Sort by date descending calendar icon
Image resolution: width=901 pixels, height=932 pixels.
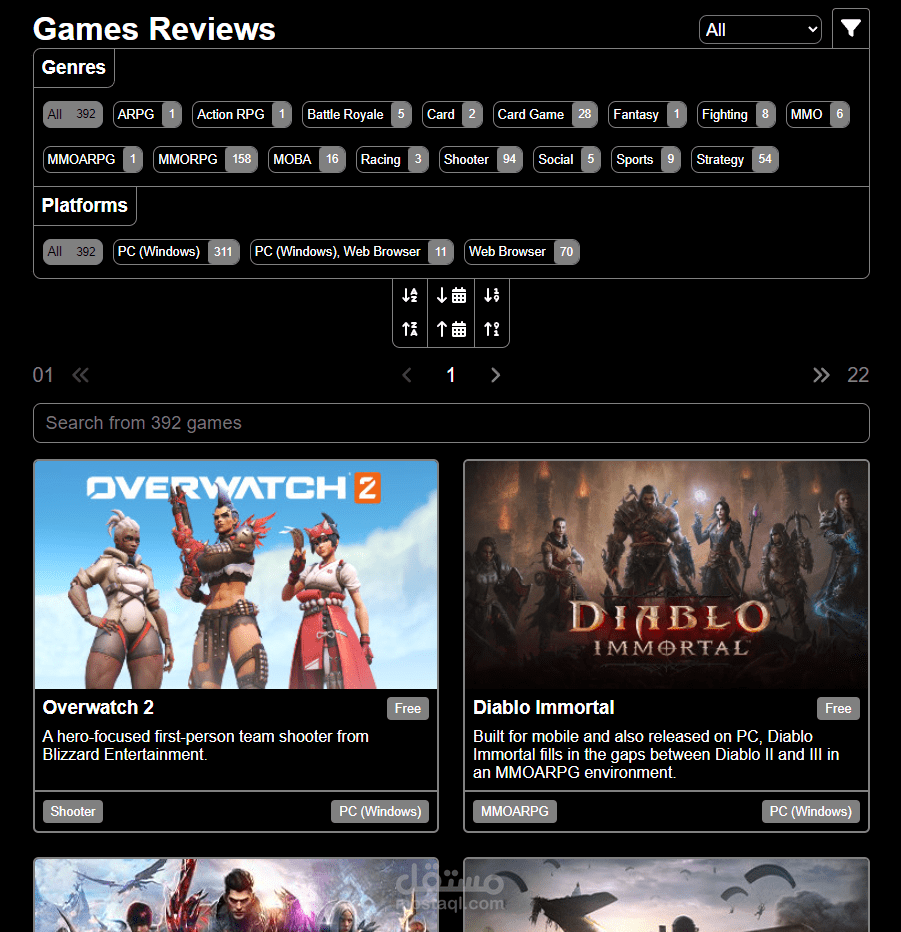pyautogui.click(x=451, y=295)
